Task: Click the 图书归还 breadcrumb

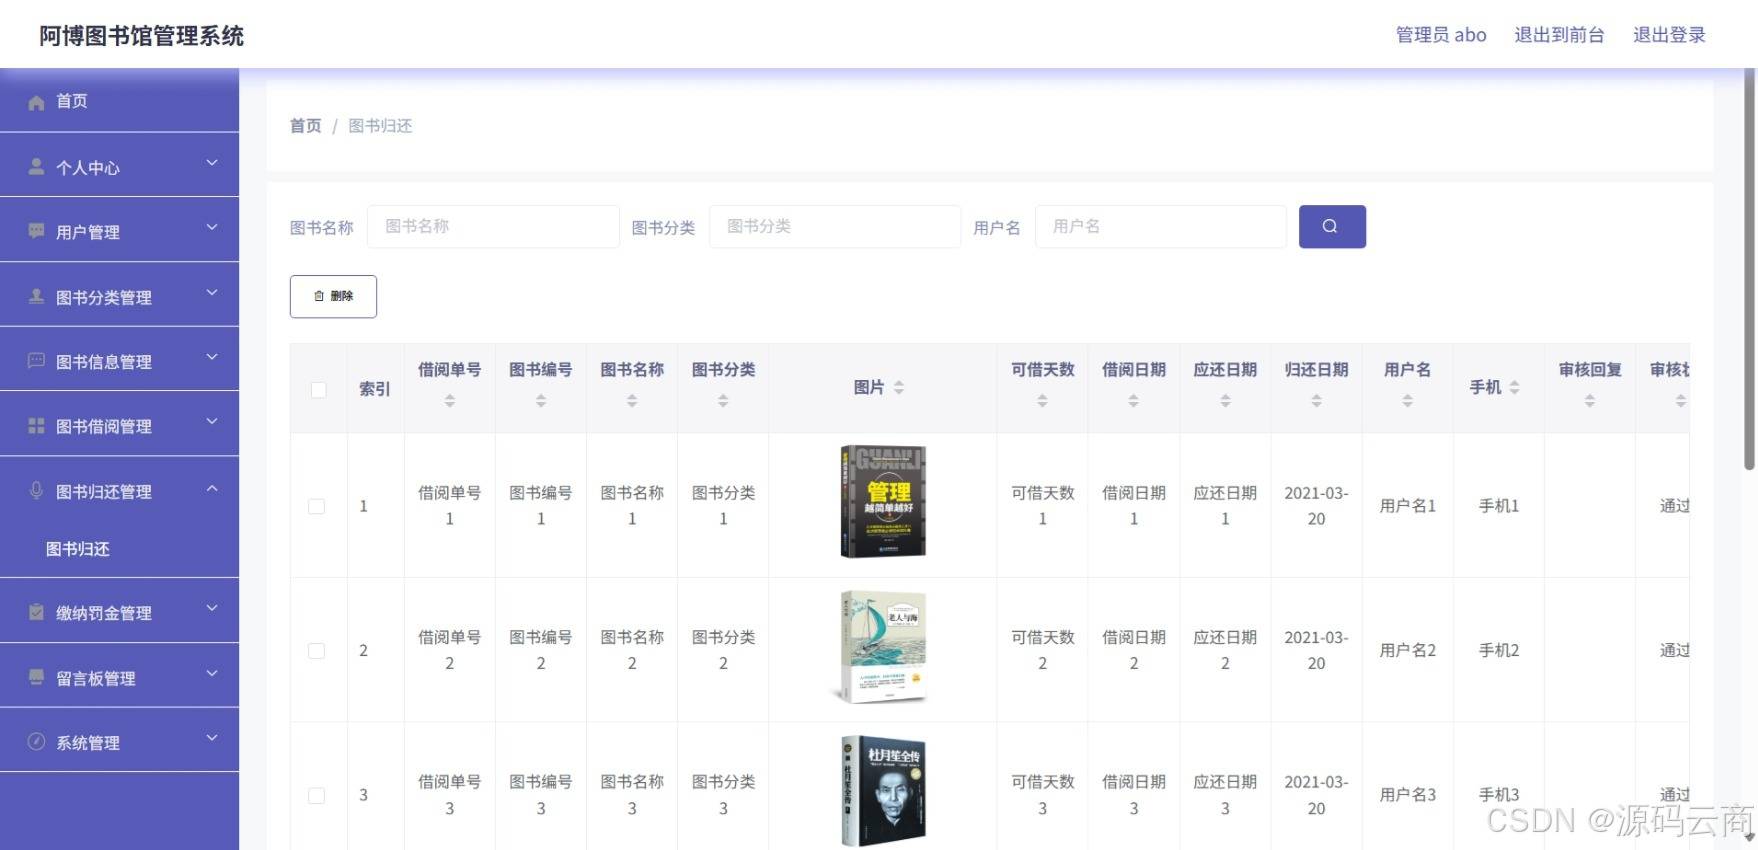Action: tap(380, 126)
